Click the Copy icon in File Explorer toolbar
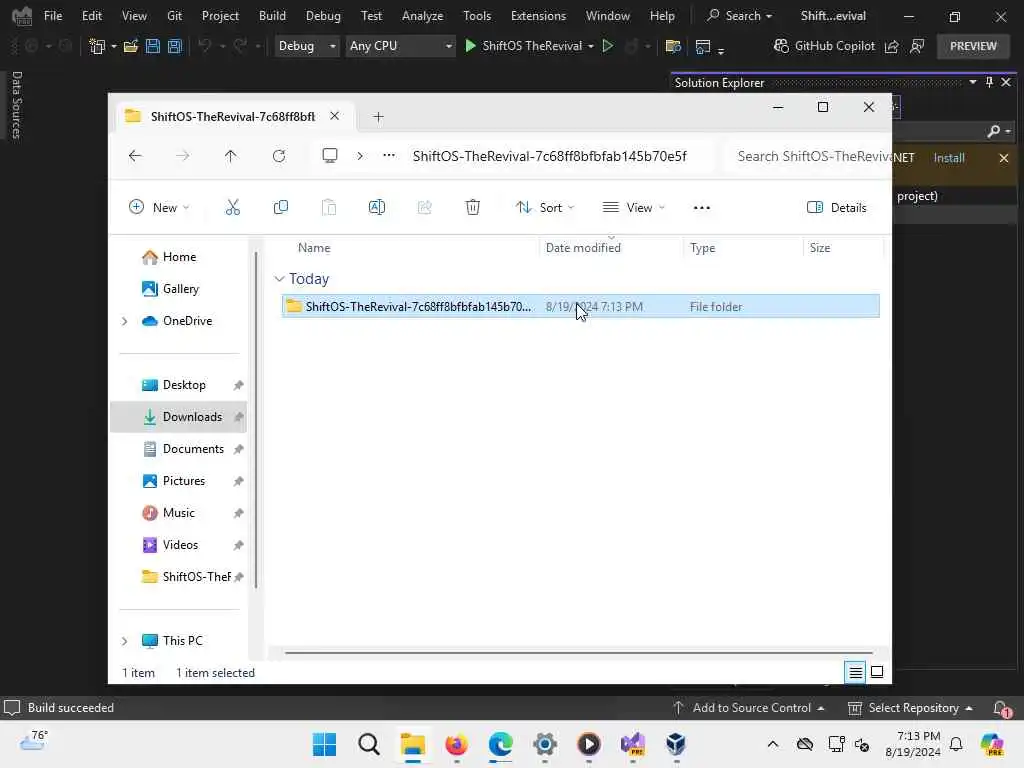Viewport: 1024px width, 768px height. coord(281,208)
